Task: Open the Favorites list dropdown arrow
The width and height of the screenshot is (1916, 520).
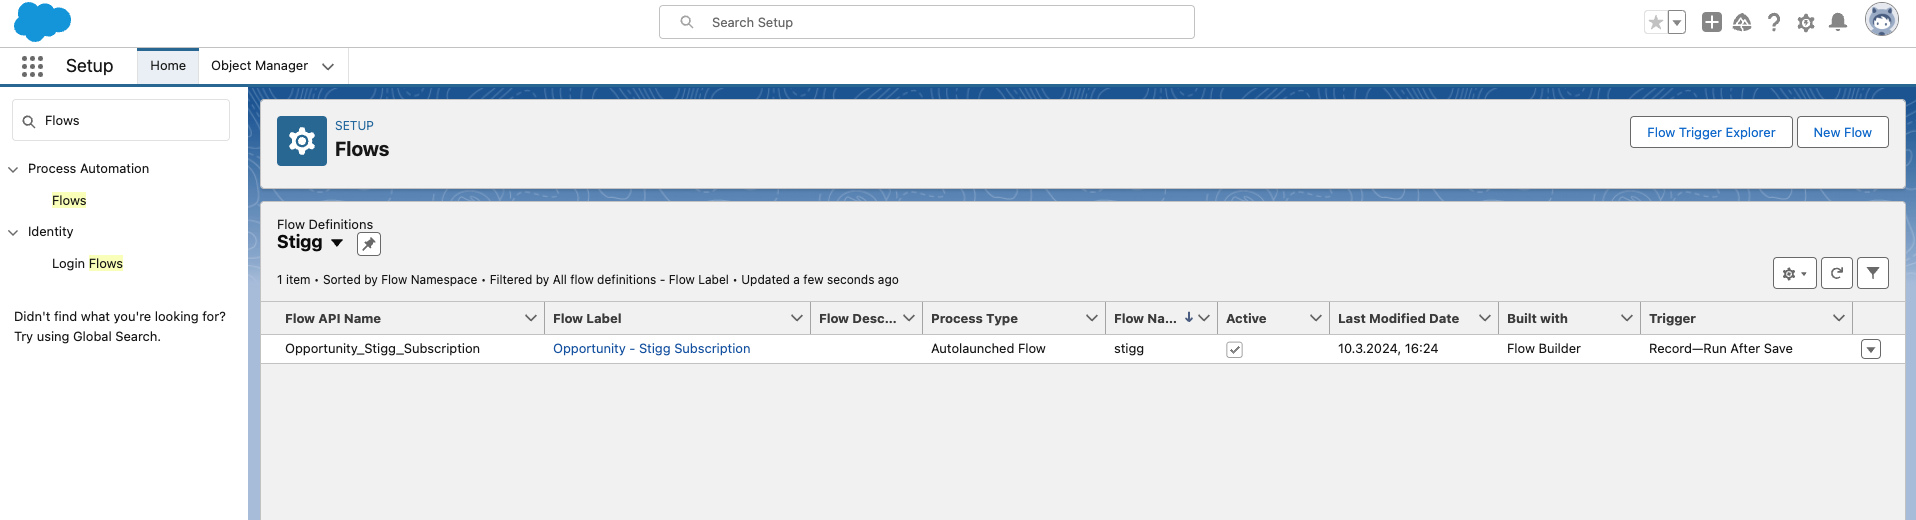Action: click(1677, 22)
